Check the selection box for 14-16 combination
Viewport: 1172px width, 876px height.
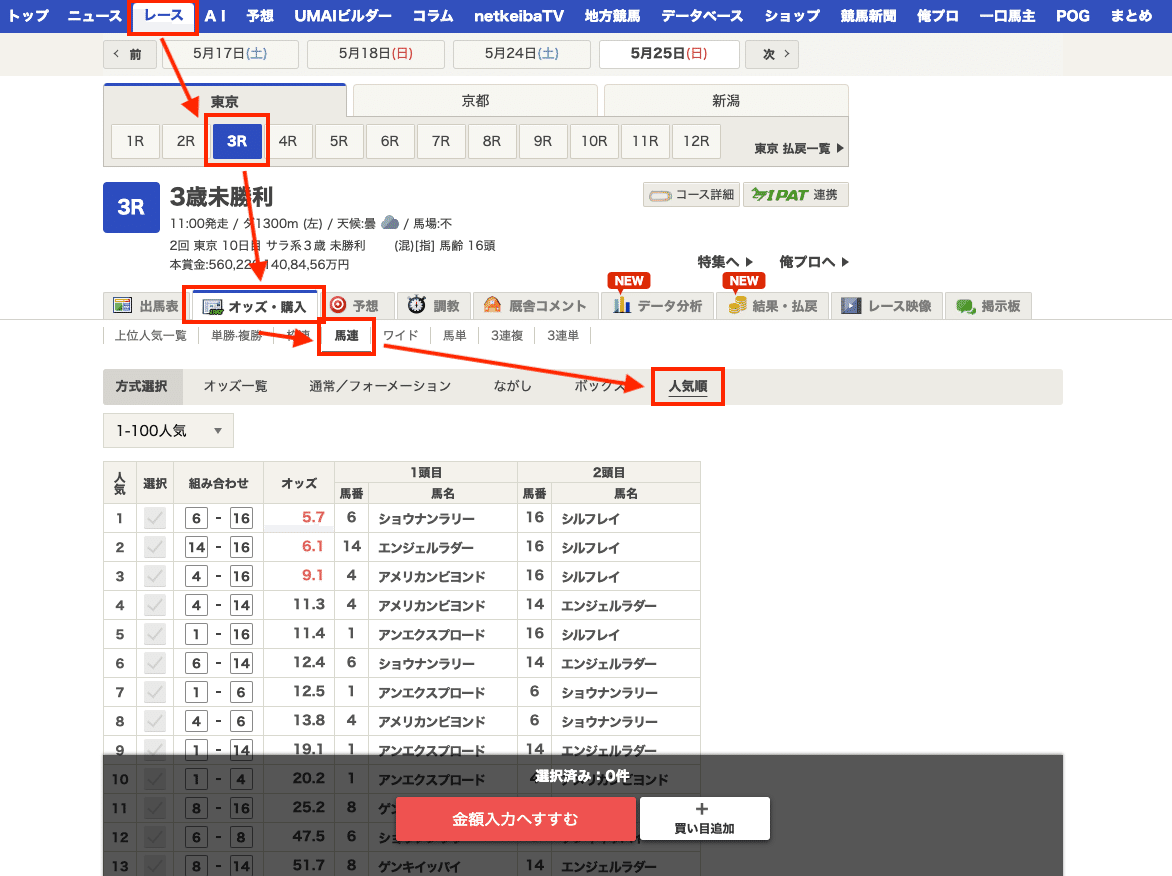click(x=155, y=547)
